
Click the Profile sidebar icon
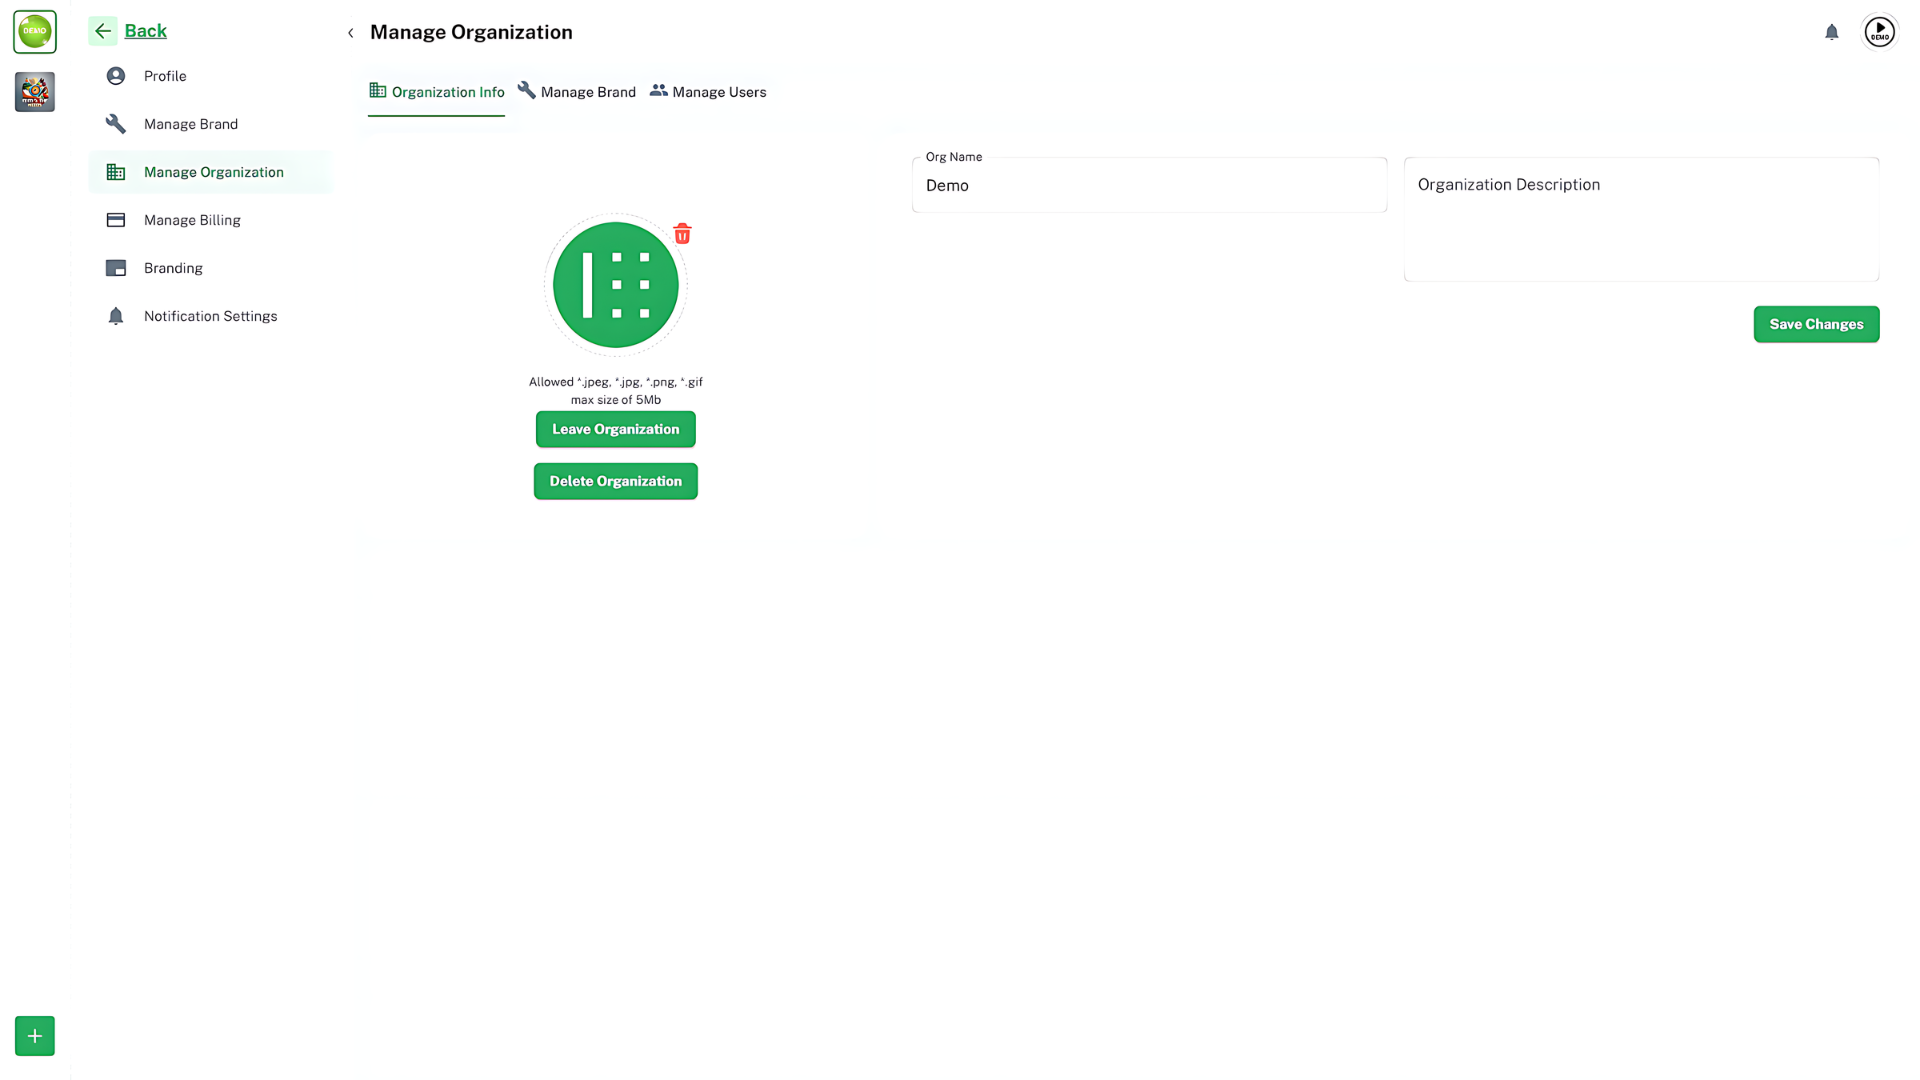click(x=116, y=75)
